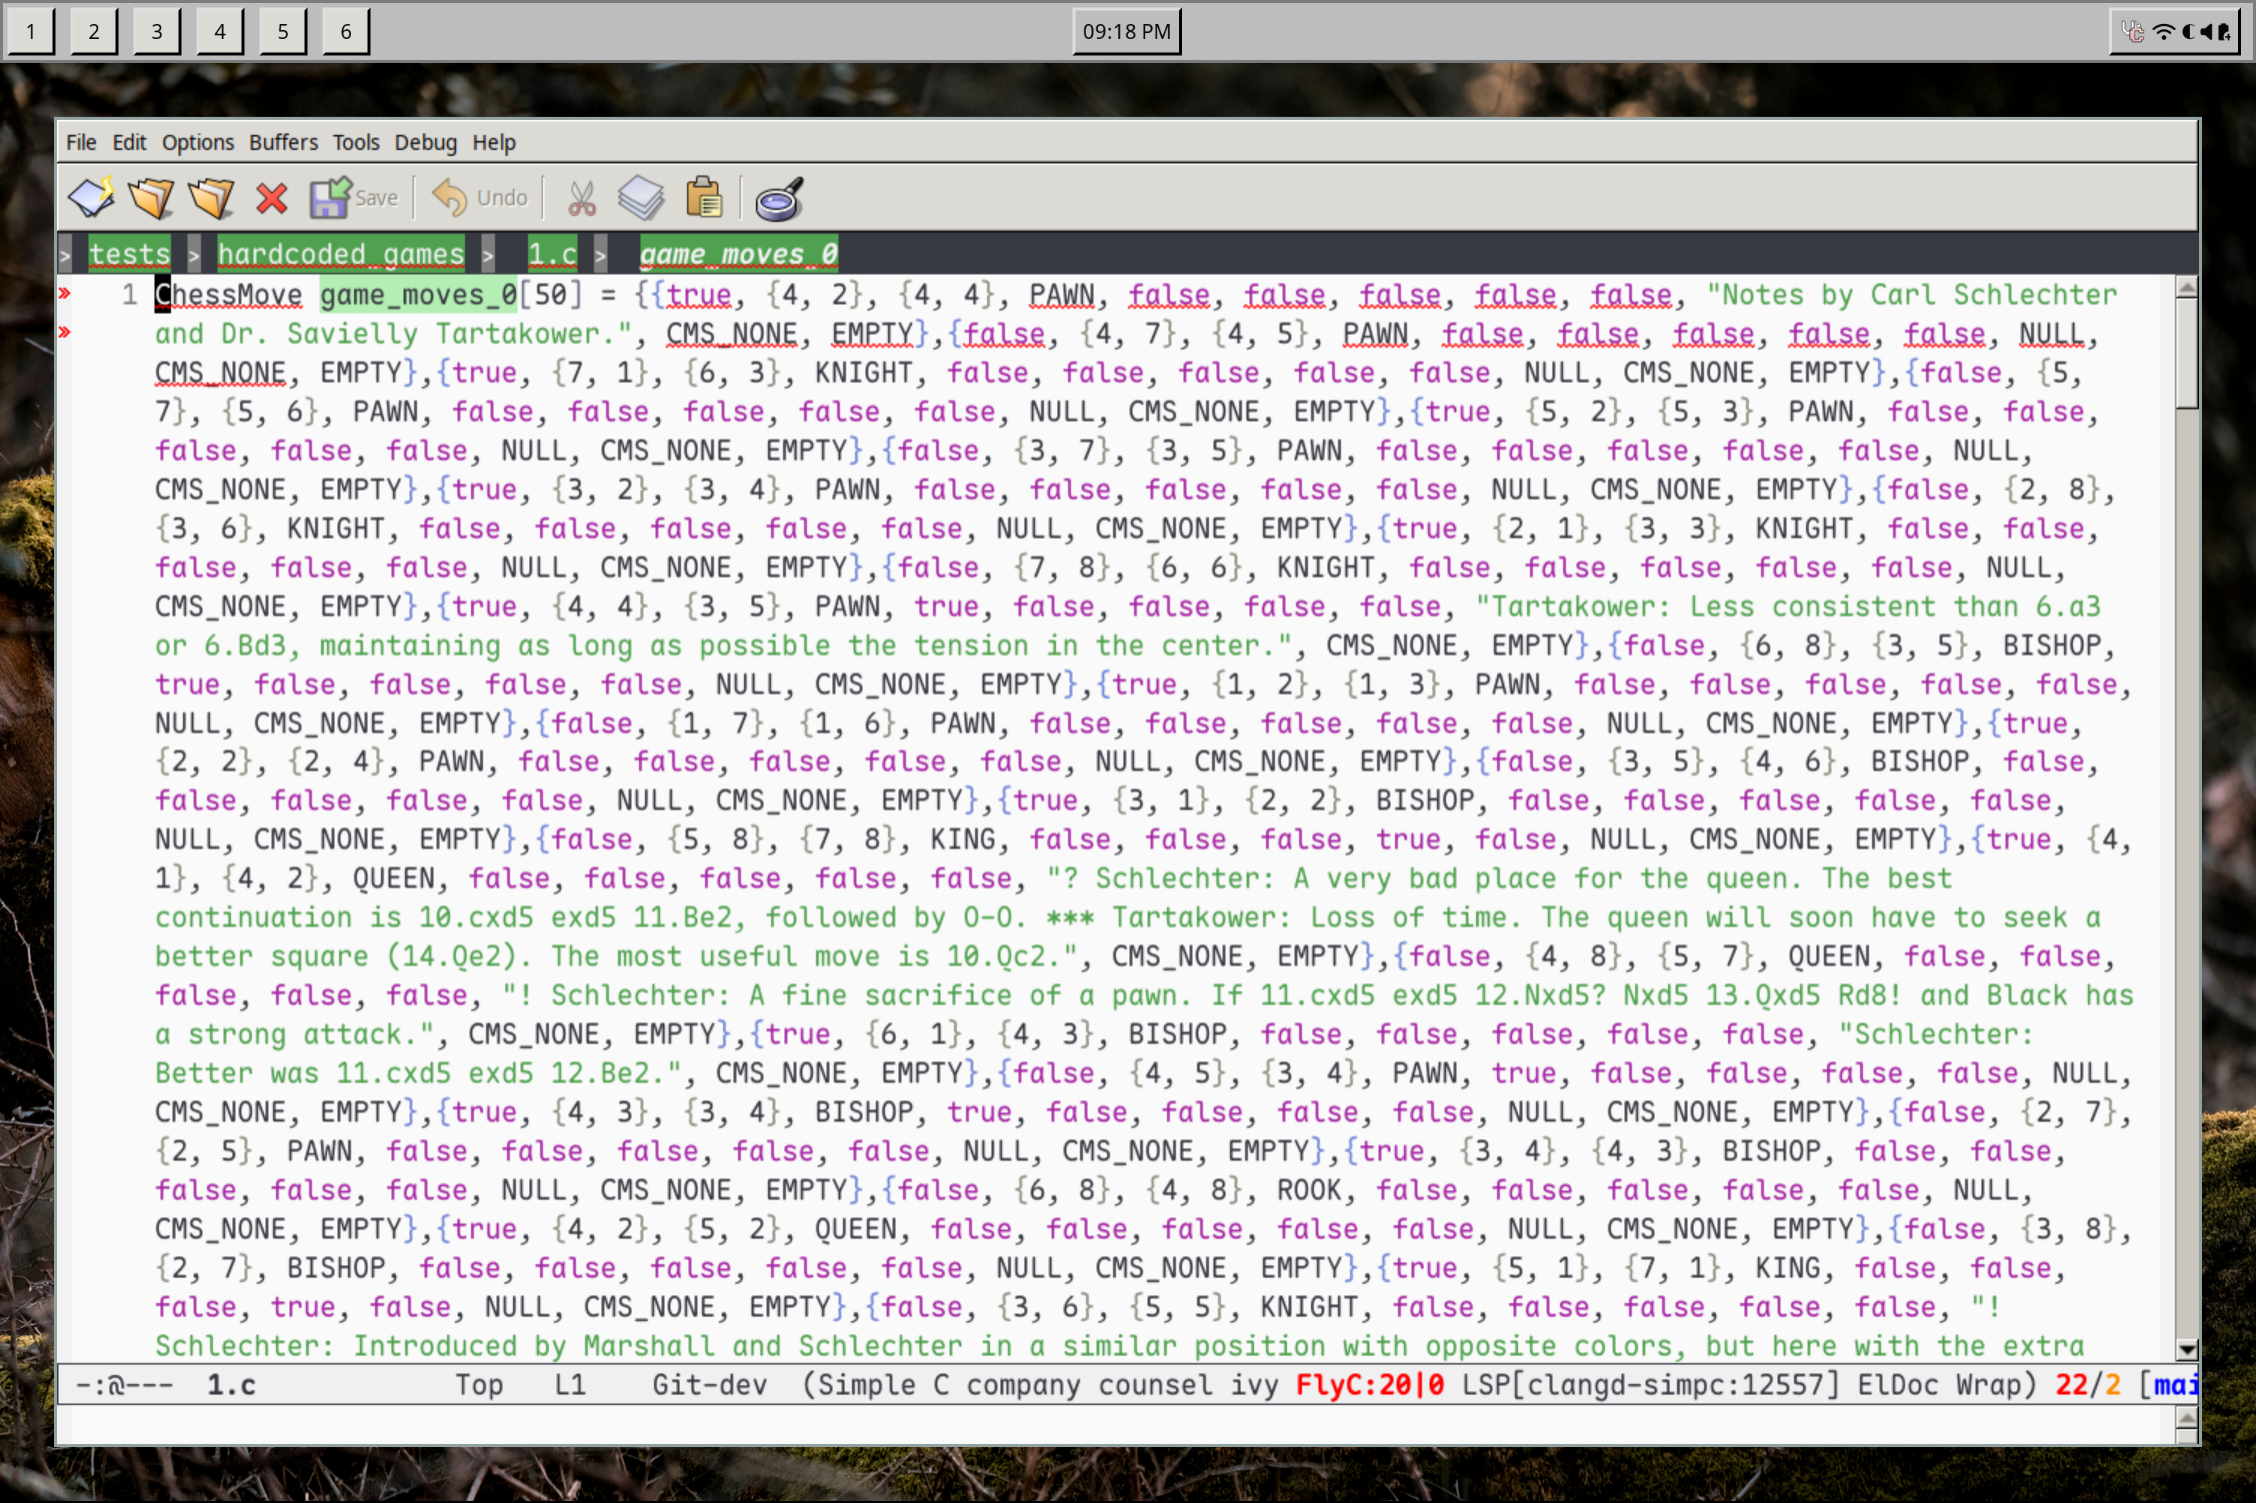
Task: Click the Paste clipboard icon
Action: click(704, 198)
